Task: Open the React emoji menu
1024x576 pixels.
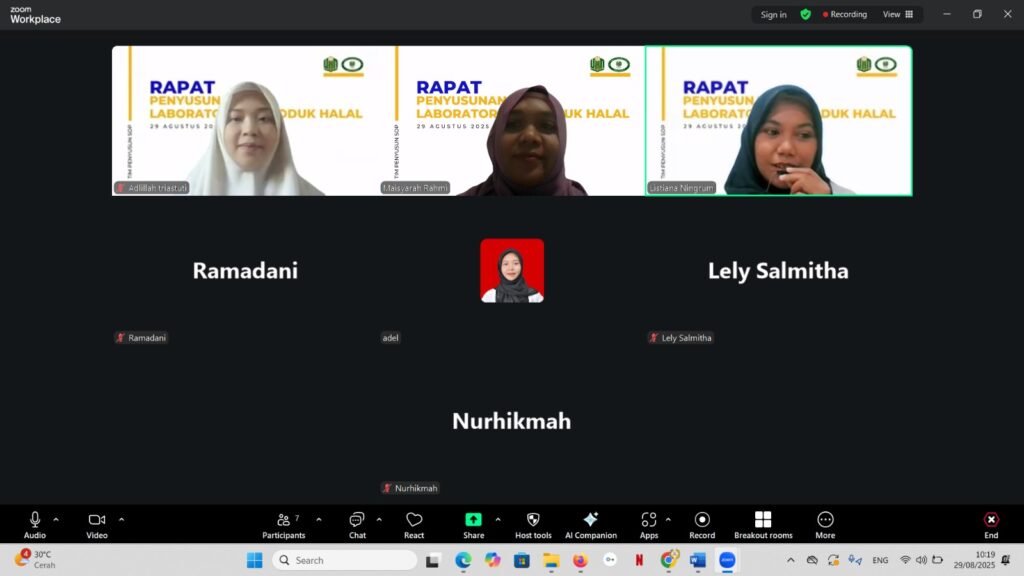Action: click(x=414, y=524)
